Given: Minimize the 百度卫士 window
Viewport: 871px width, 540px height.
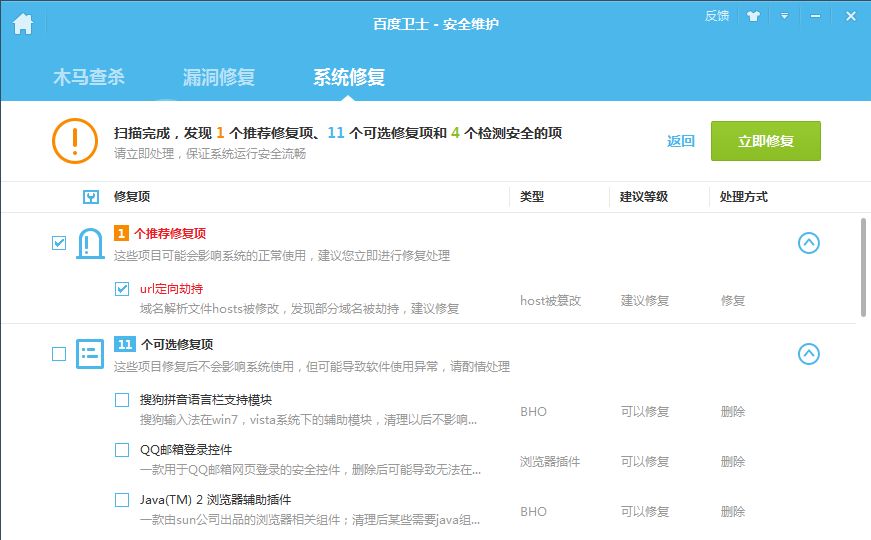Looking at the screenshot, I should pyautogui.click(x=815, y=17).
